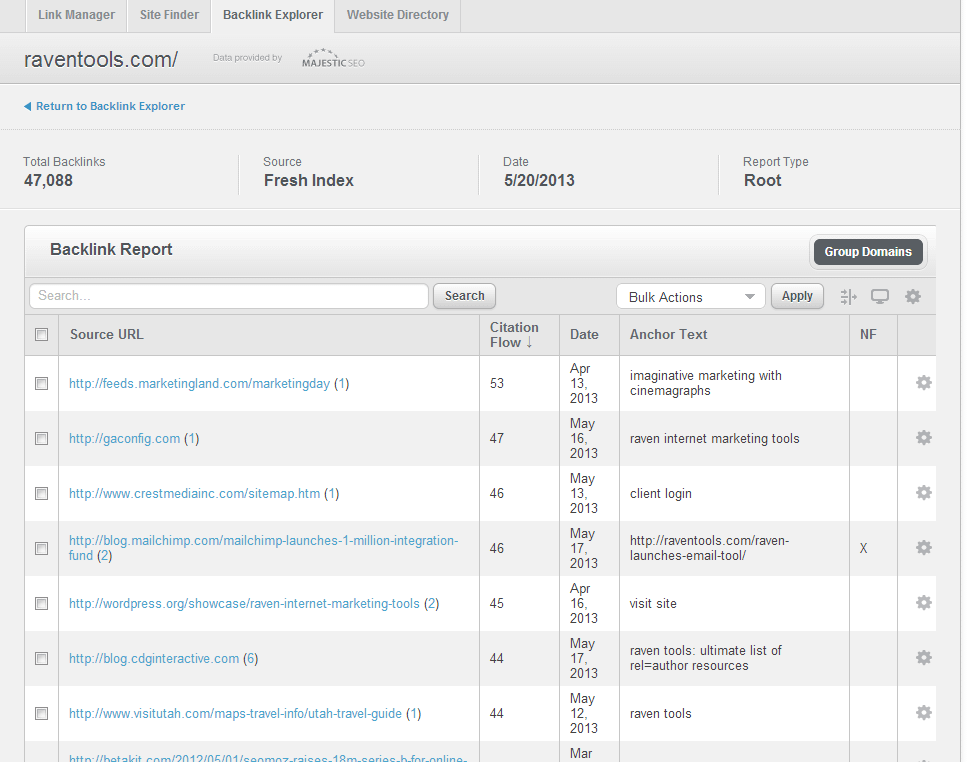Click the filter options icon in report toolbar
Screen dimensions: 967x762
(849, 297)
